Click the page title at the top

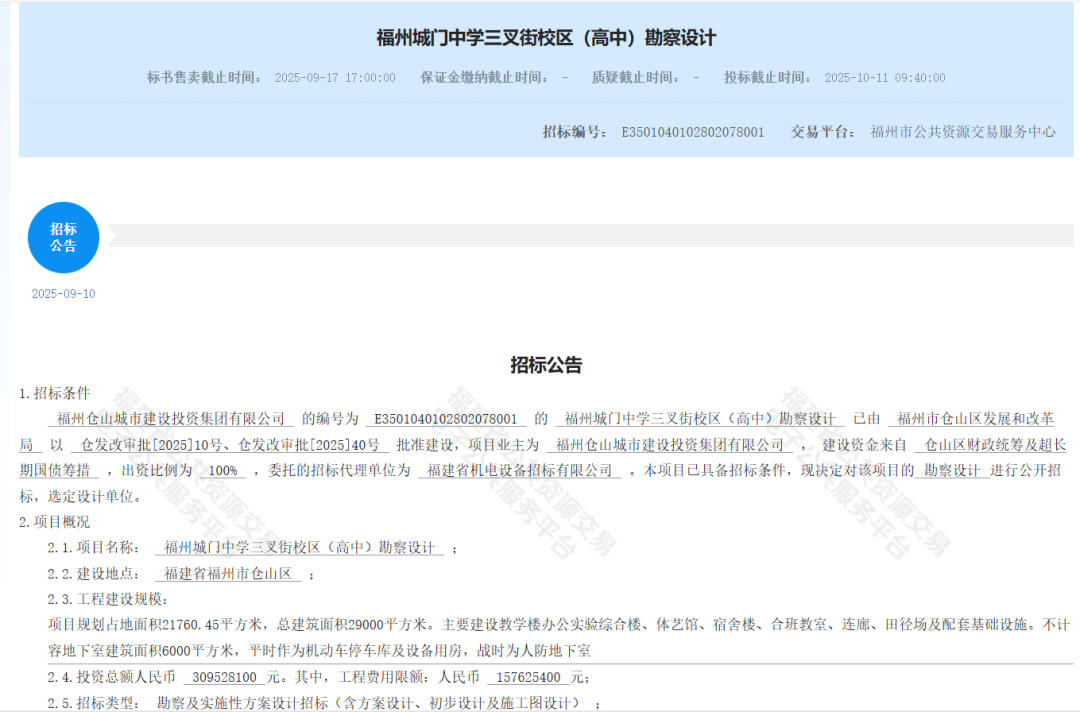click(x=546, y=38)
